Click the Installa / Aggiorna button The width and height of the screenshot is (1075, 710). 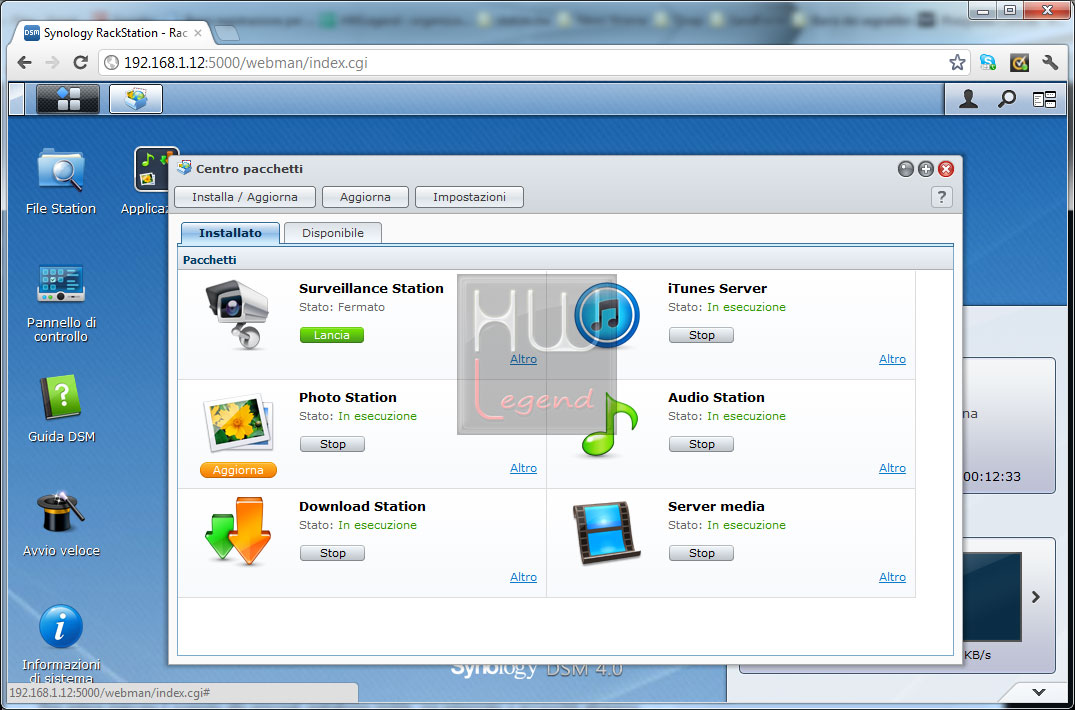pos(245,197)
